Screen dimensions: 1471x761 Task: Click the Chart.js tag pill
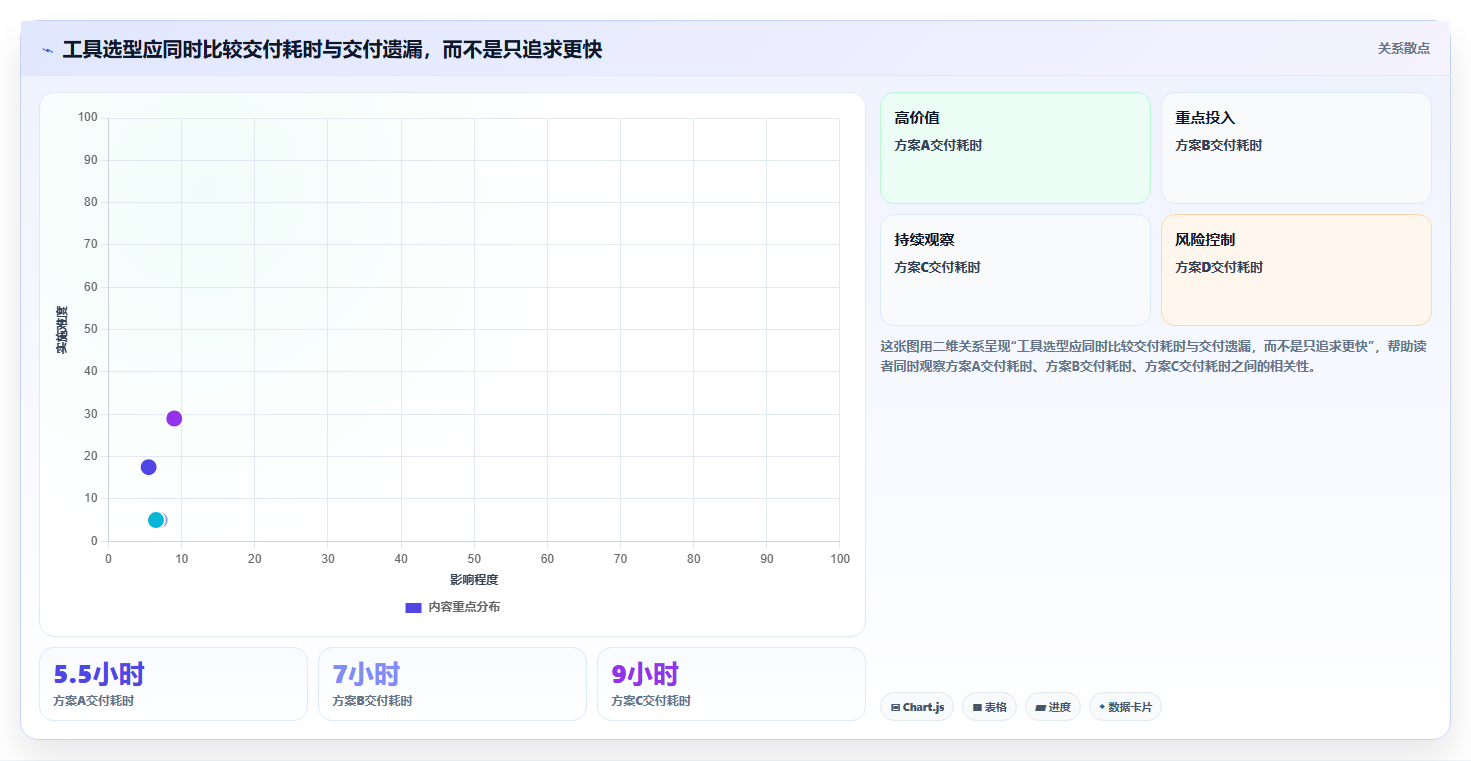point(917,707)
